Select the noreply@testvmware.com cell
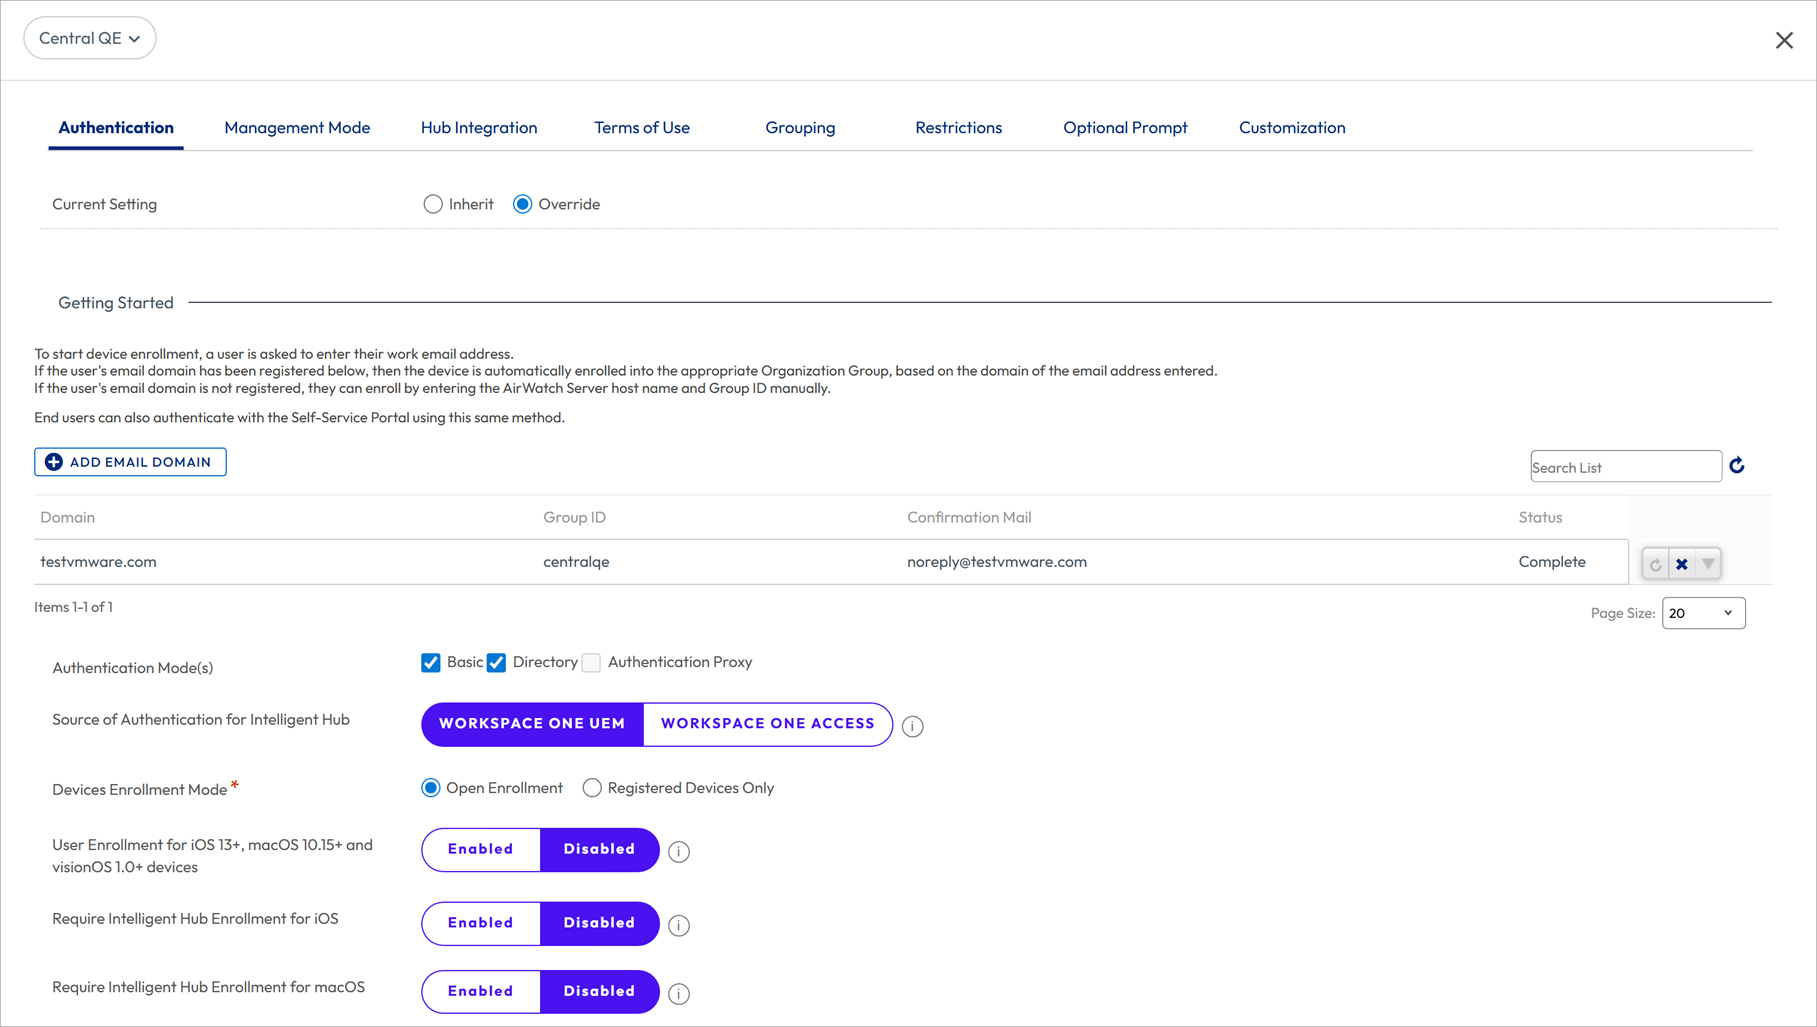 (x=997, y=562)
